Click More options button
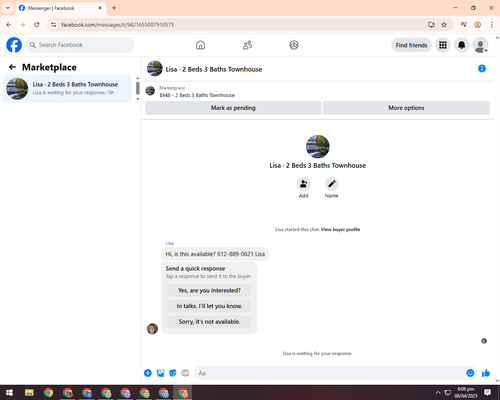The image size is (500, 400). [x=406, y=108]
